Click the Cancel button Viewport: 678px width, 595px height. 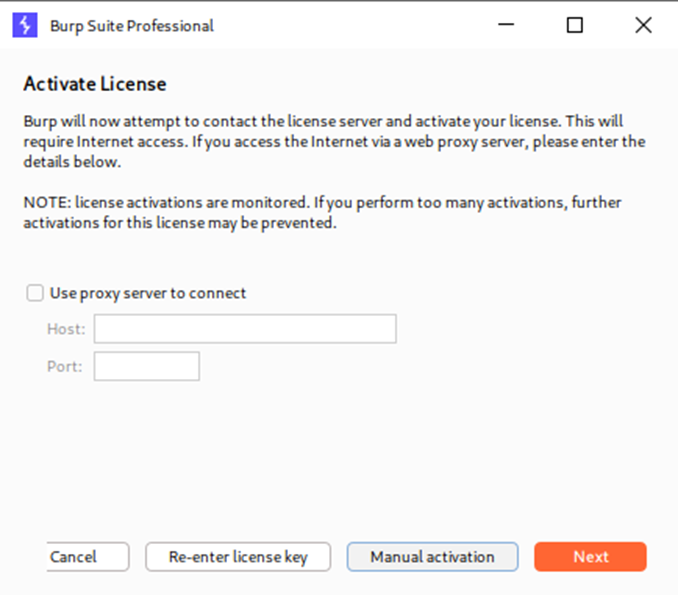point(88,557)
